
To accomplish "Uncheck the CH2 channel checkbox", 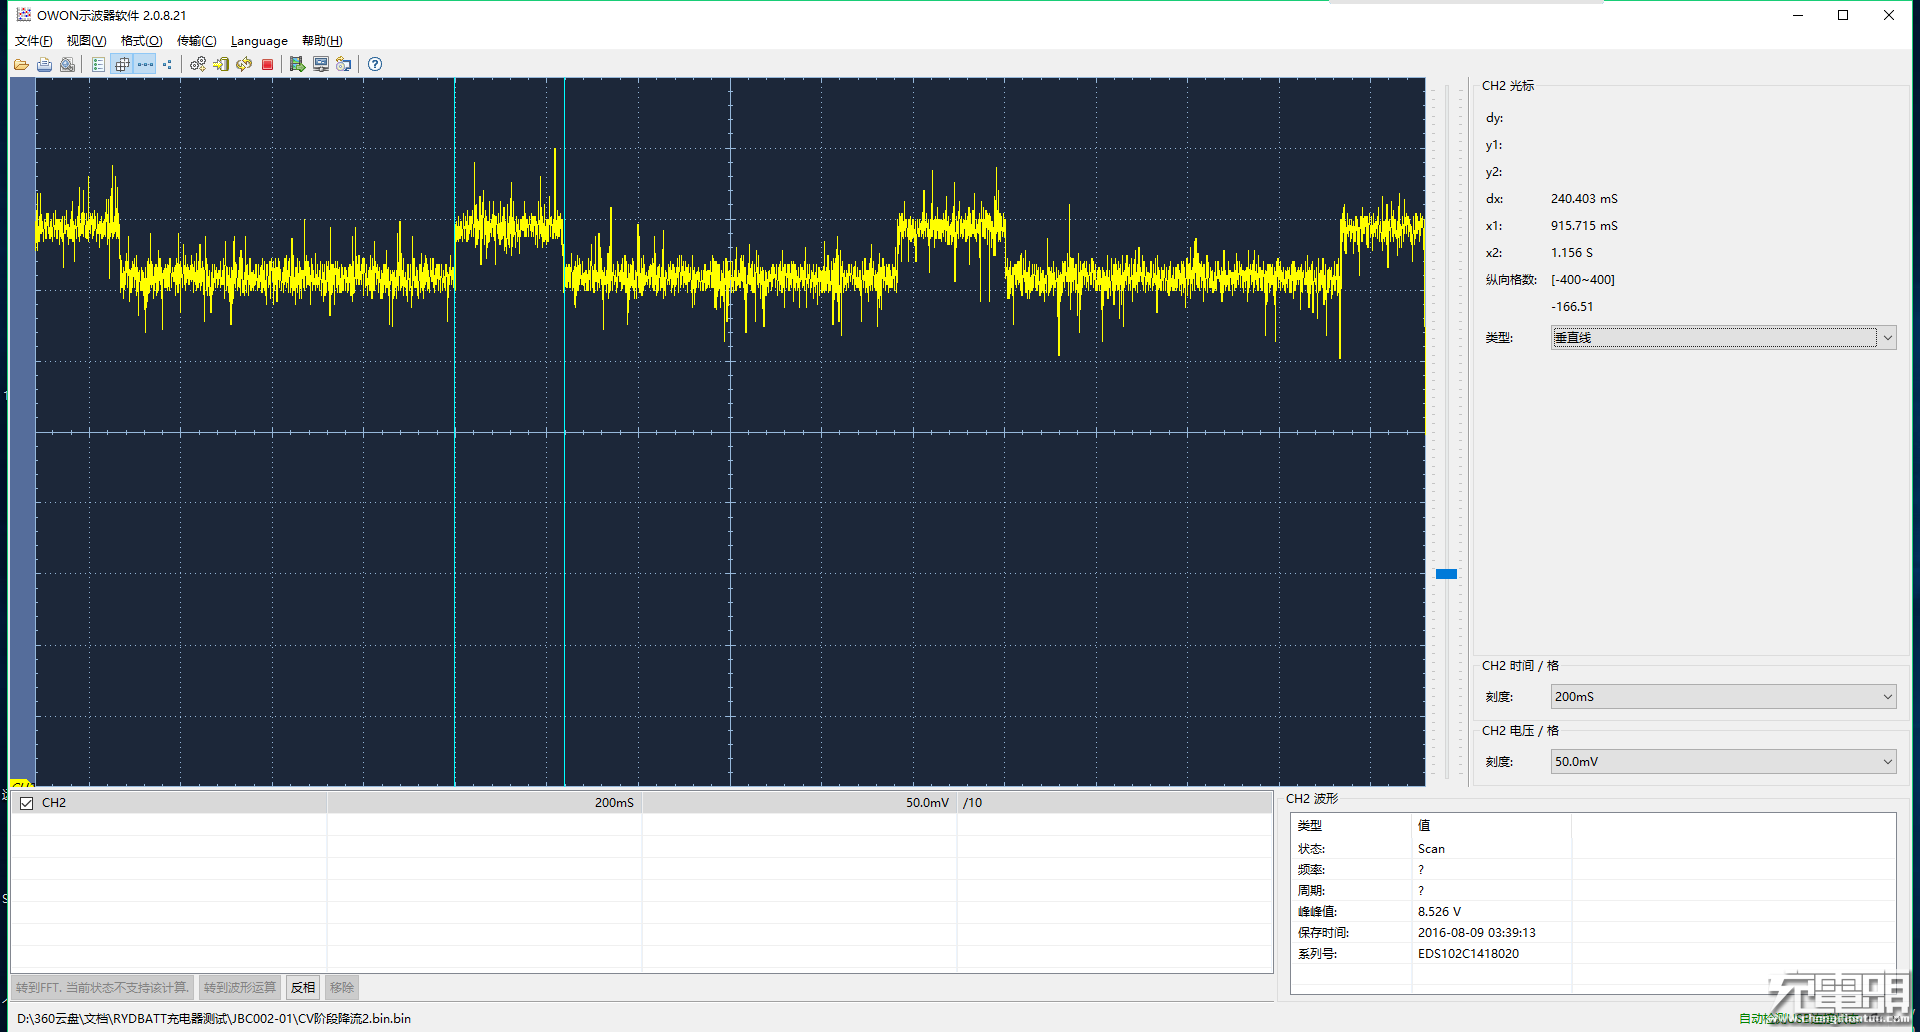I will (x=27, y=803).
